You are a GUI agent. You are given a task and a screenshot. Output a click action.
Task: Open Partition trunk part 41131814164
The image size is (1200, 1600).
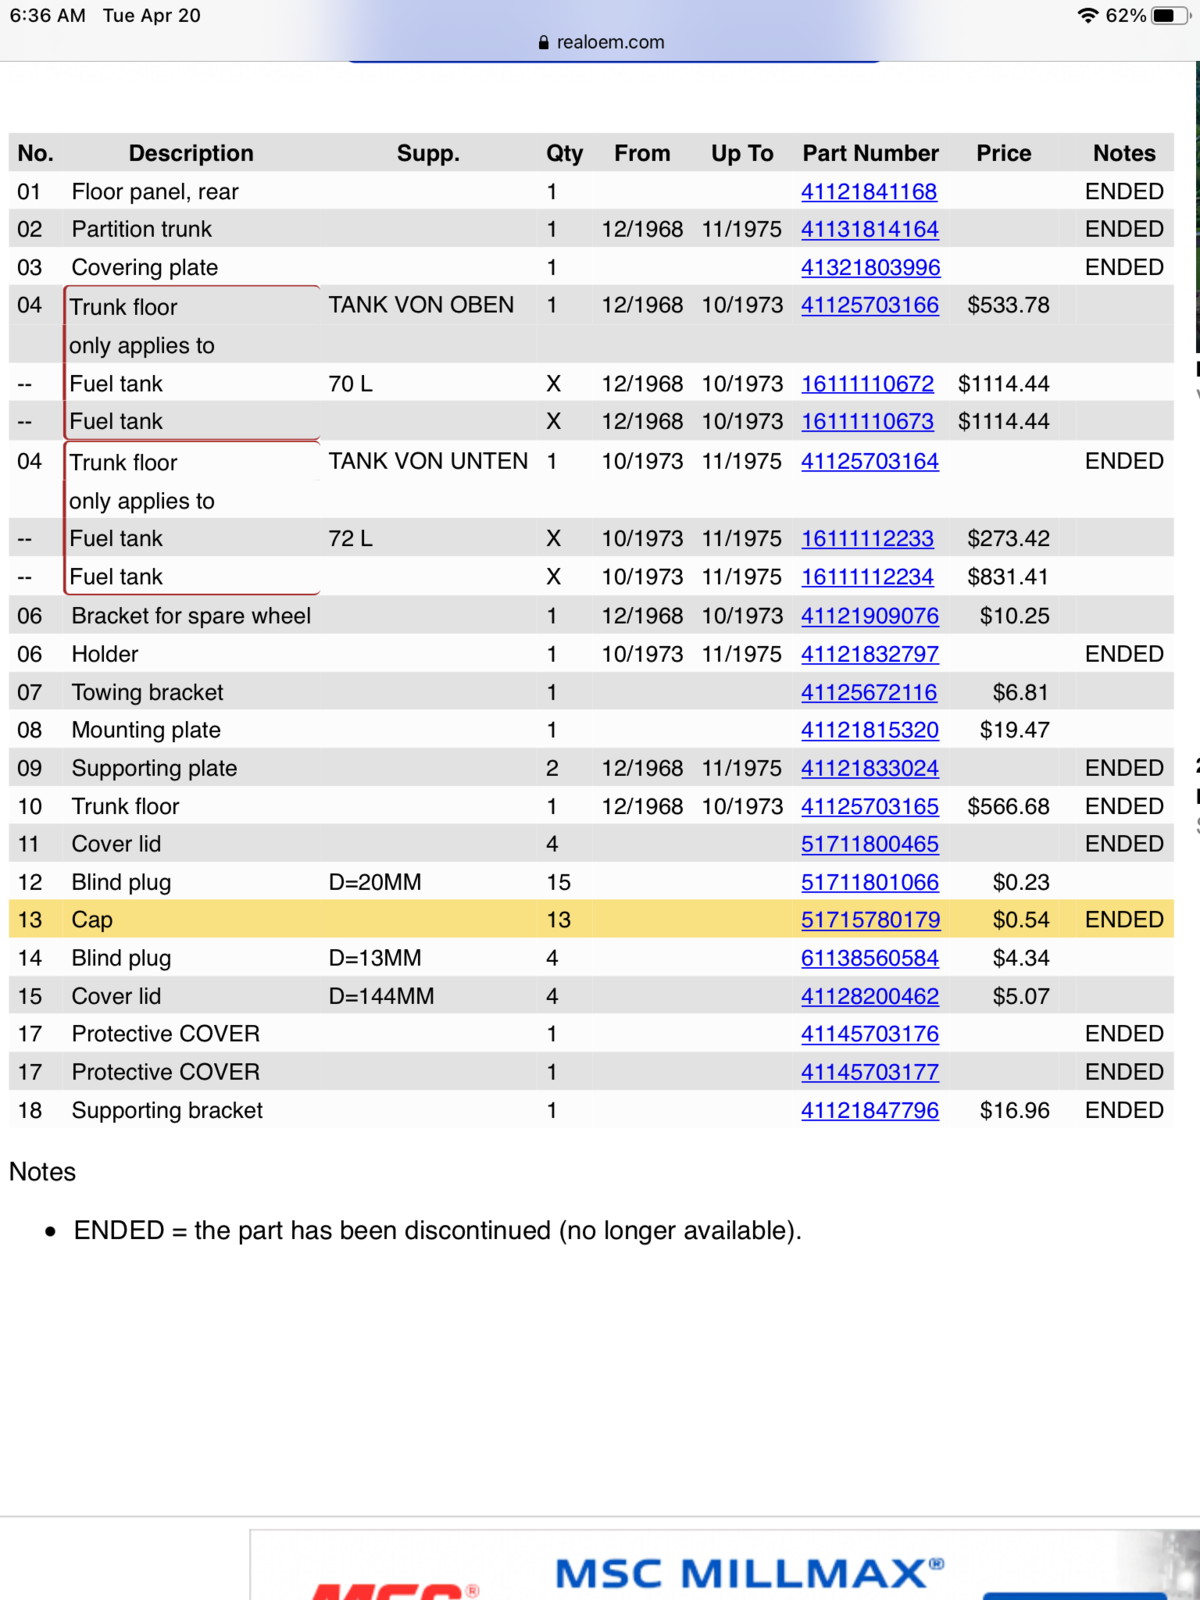point(870,229)
